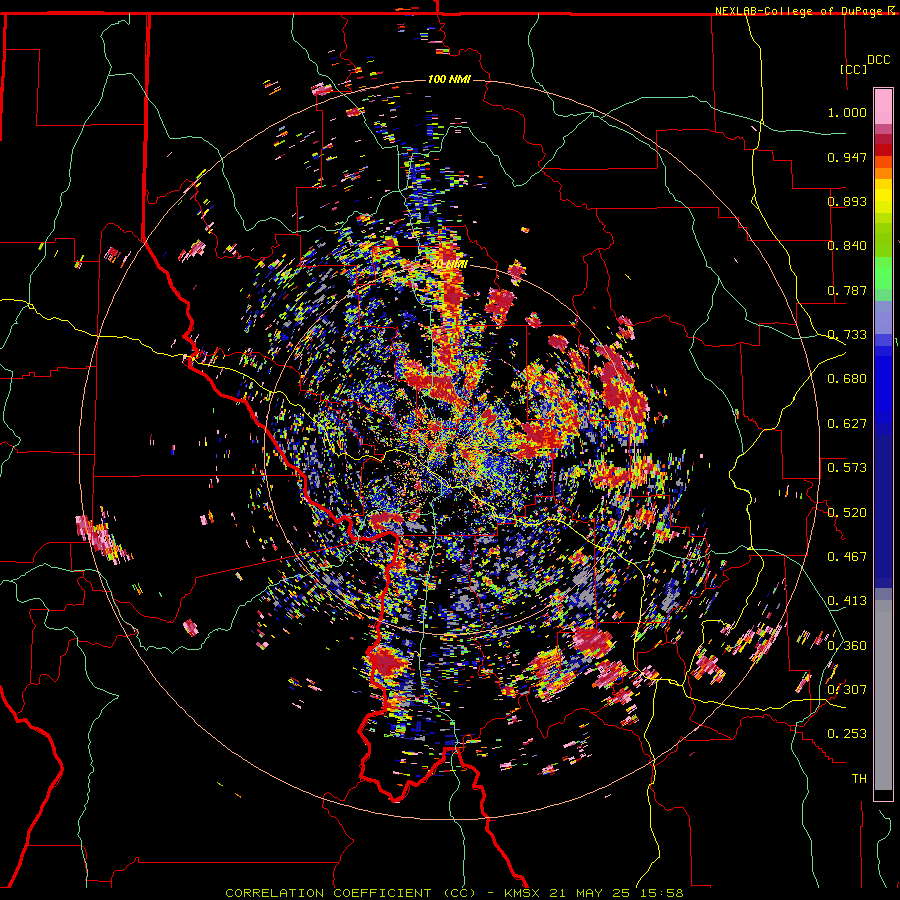Pick the gray segment of the color bar
The width and height of the screenshot is (900, 900).
[x=883, y=695]
